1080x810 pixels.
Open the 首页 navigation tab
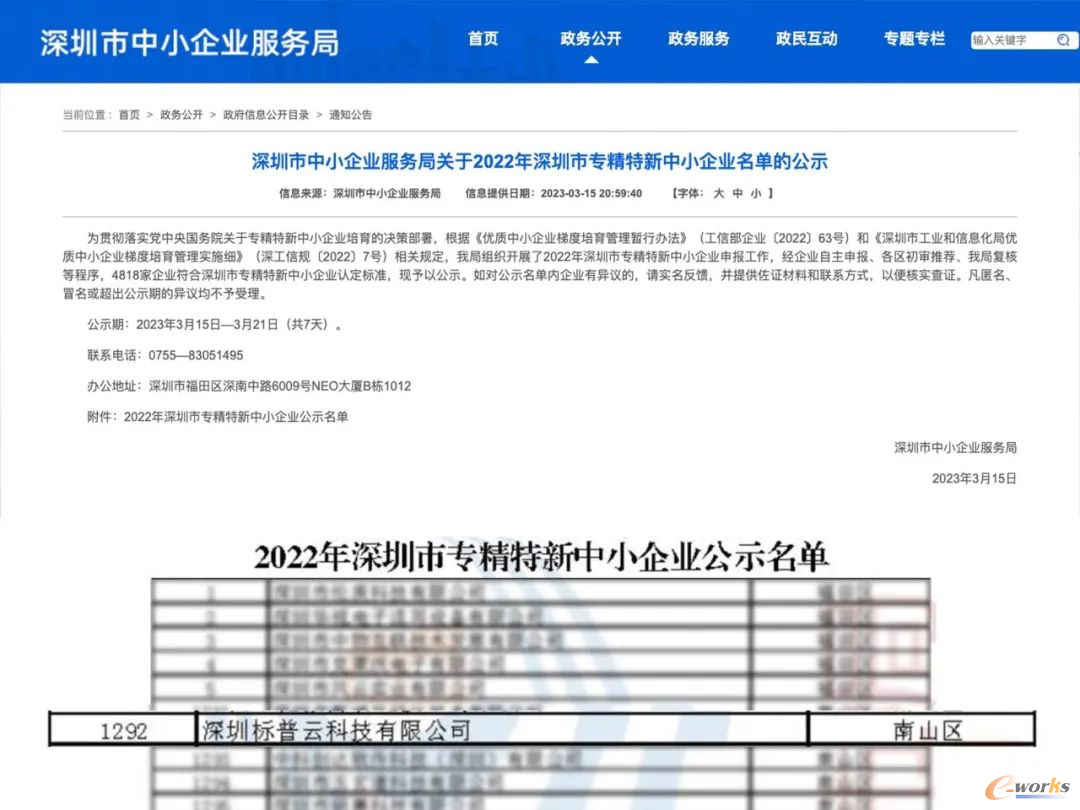(483, 39)
